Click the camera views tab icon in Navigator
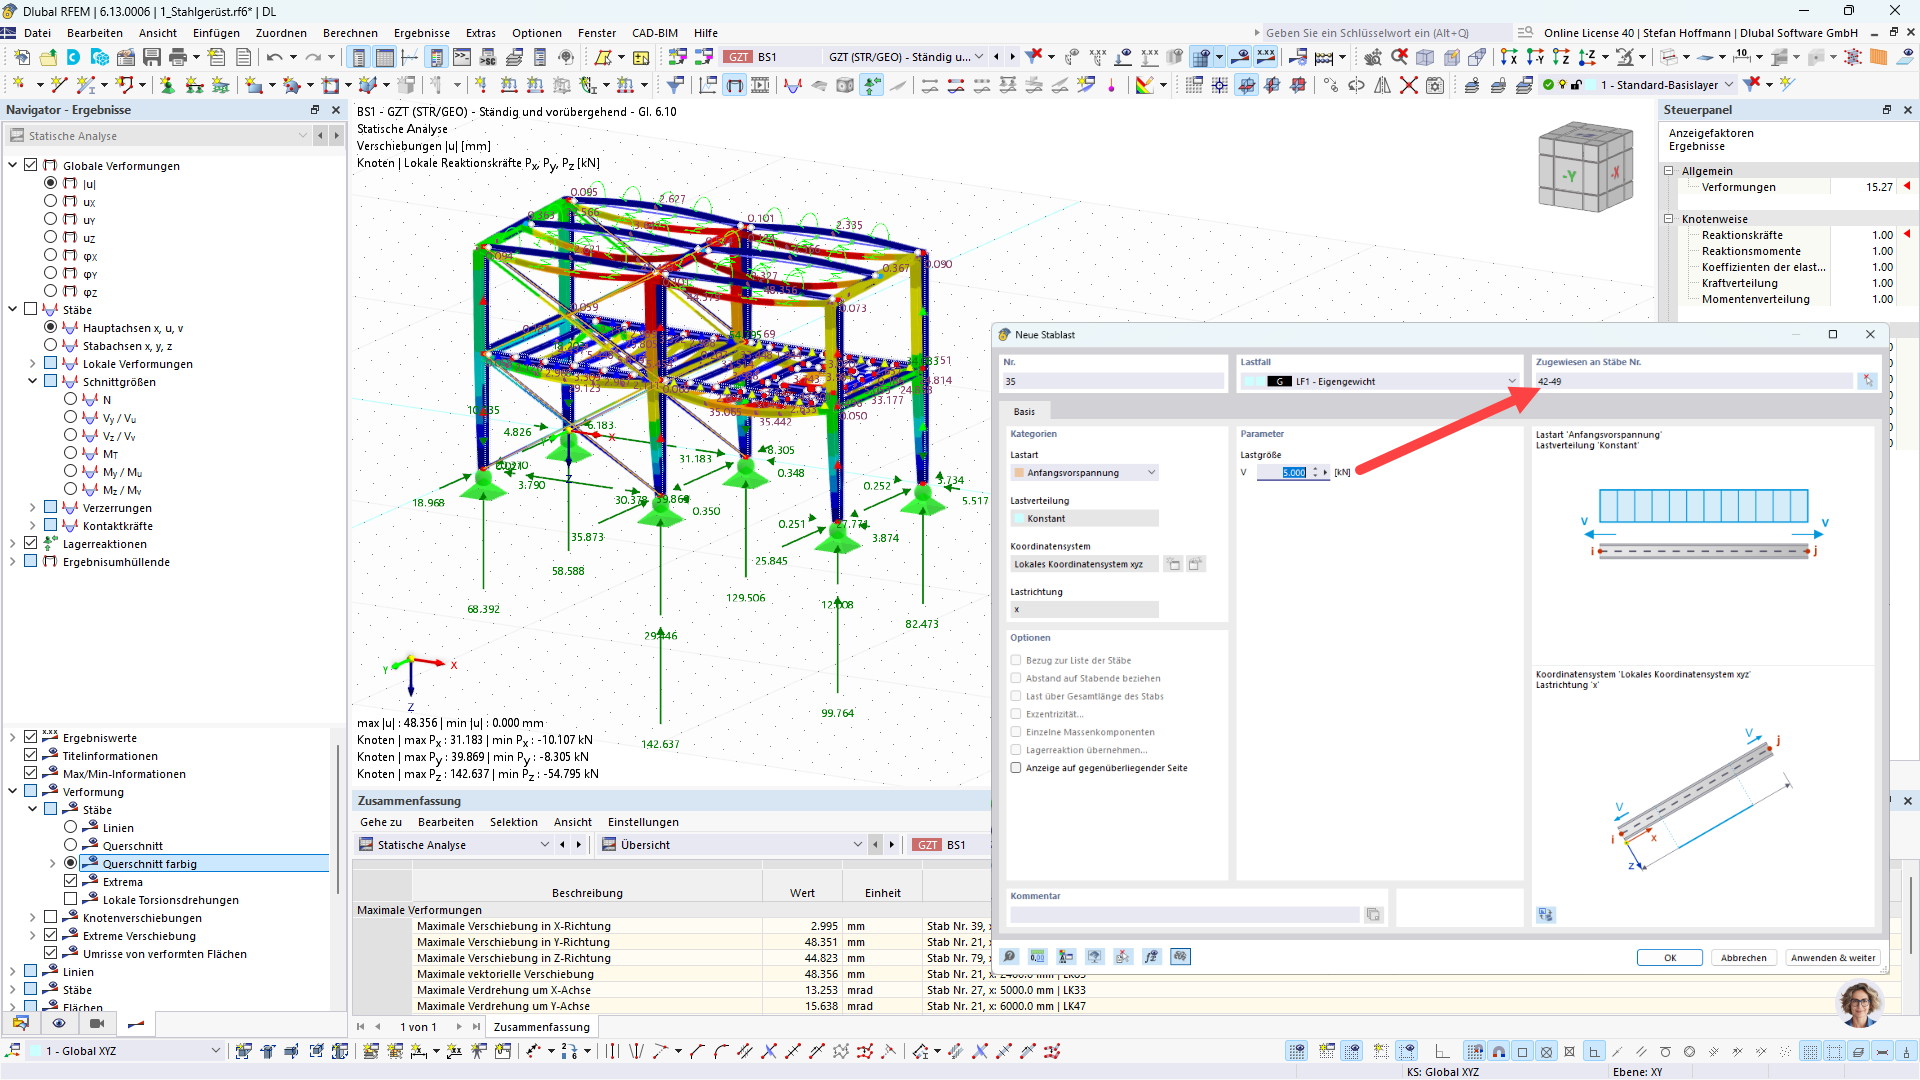 click(x=97, y=1023)
